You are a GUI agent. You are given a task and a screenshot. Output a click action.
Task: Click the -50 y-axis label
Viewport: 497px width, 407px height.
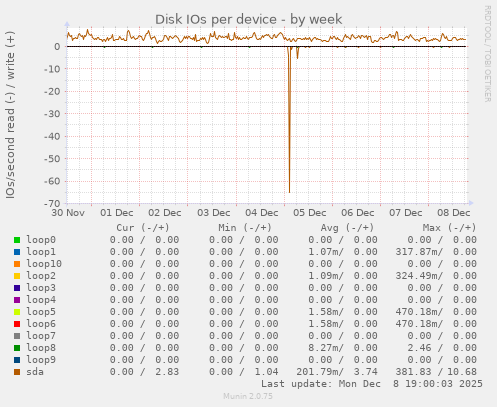pos(52,159)
